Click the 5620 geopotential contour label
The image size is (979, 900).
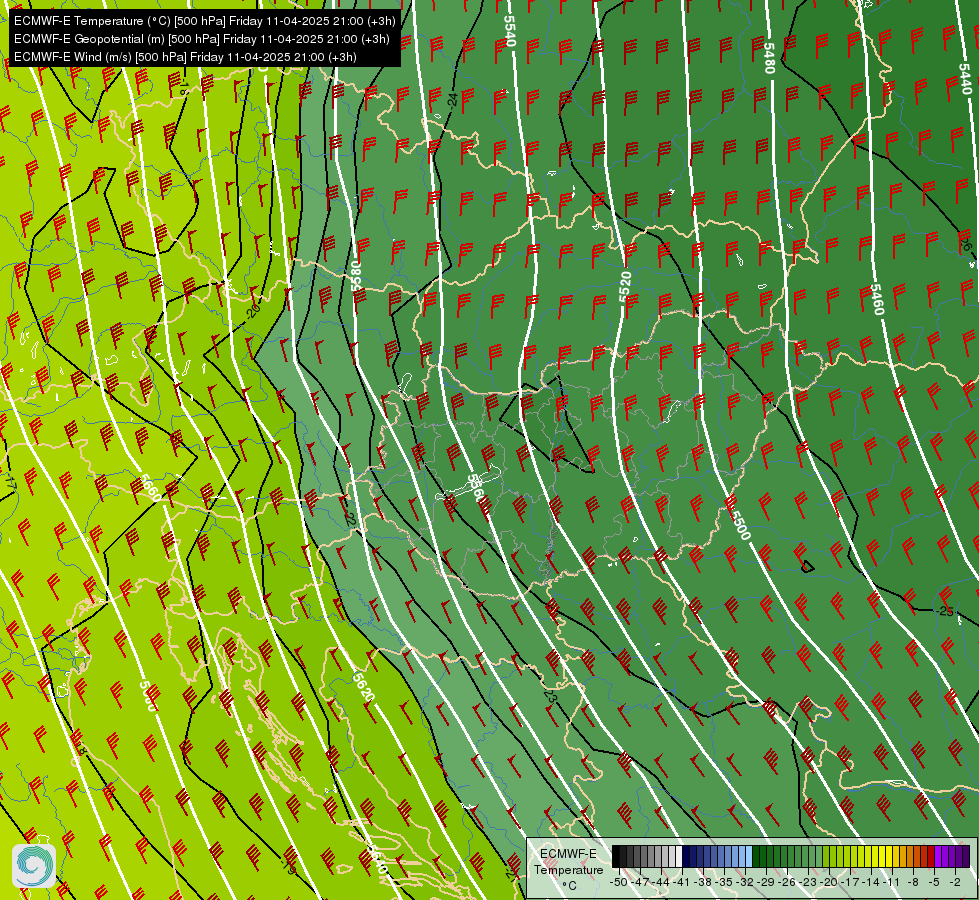click(363, 687)
